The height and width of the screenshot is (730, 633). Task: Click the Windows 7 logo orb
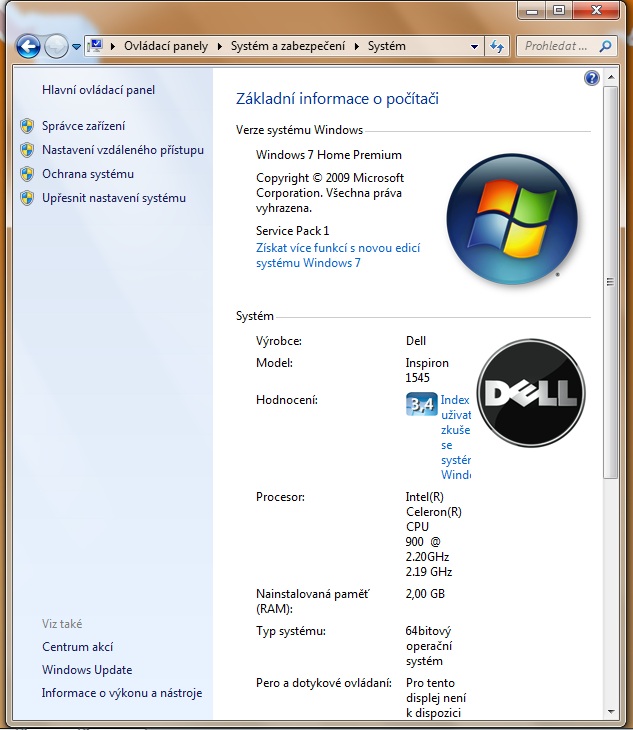tap(512, 219)
